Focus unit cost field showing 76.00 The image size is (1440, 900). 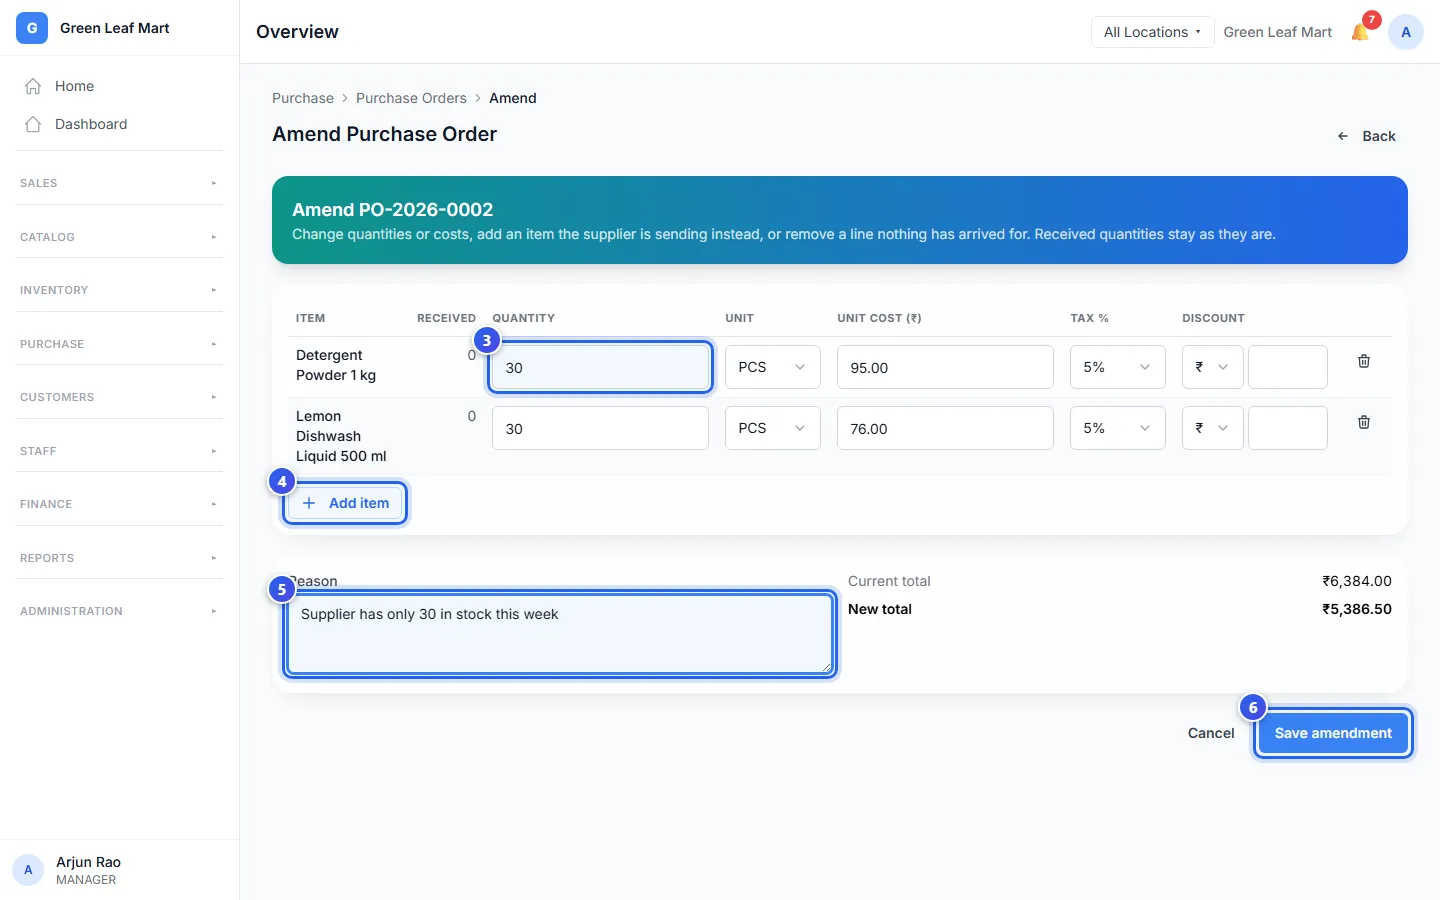pos(945,428)
